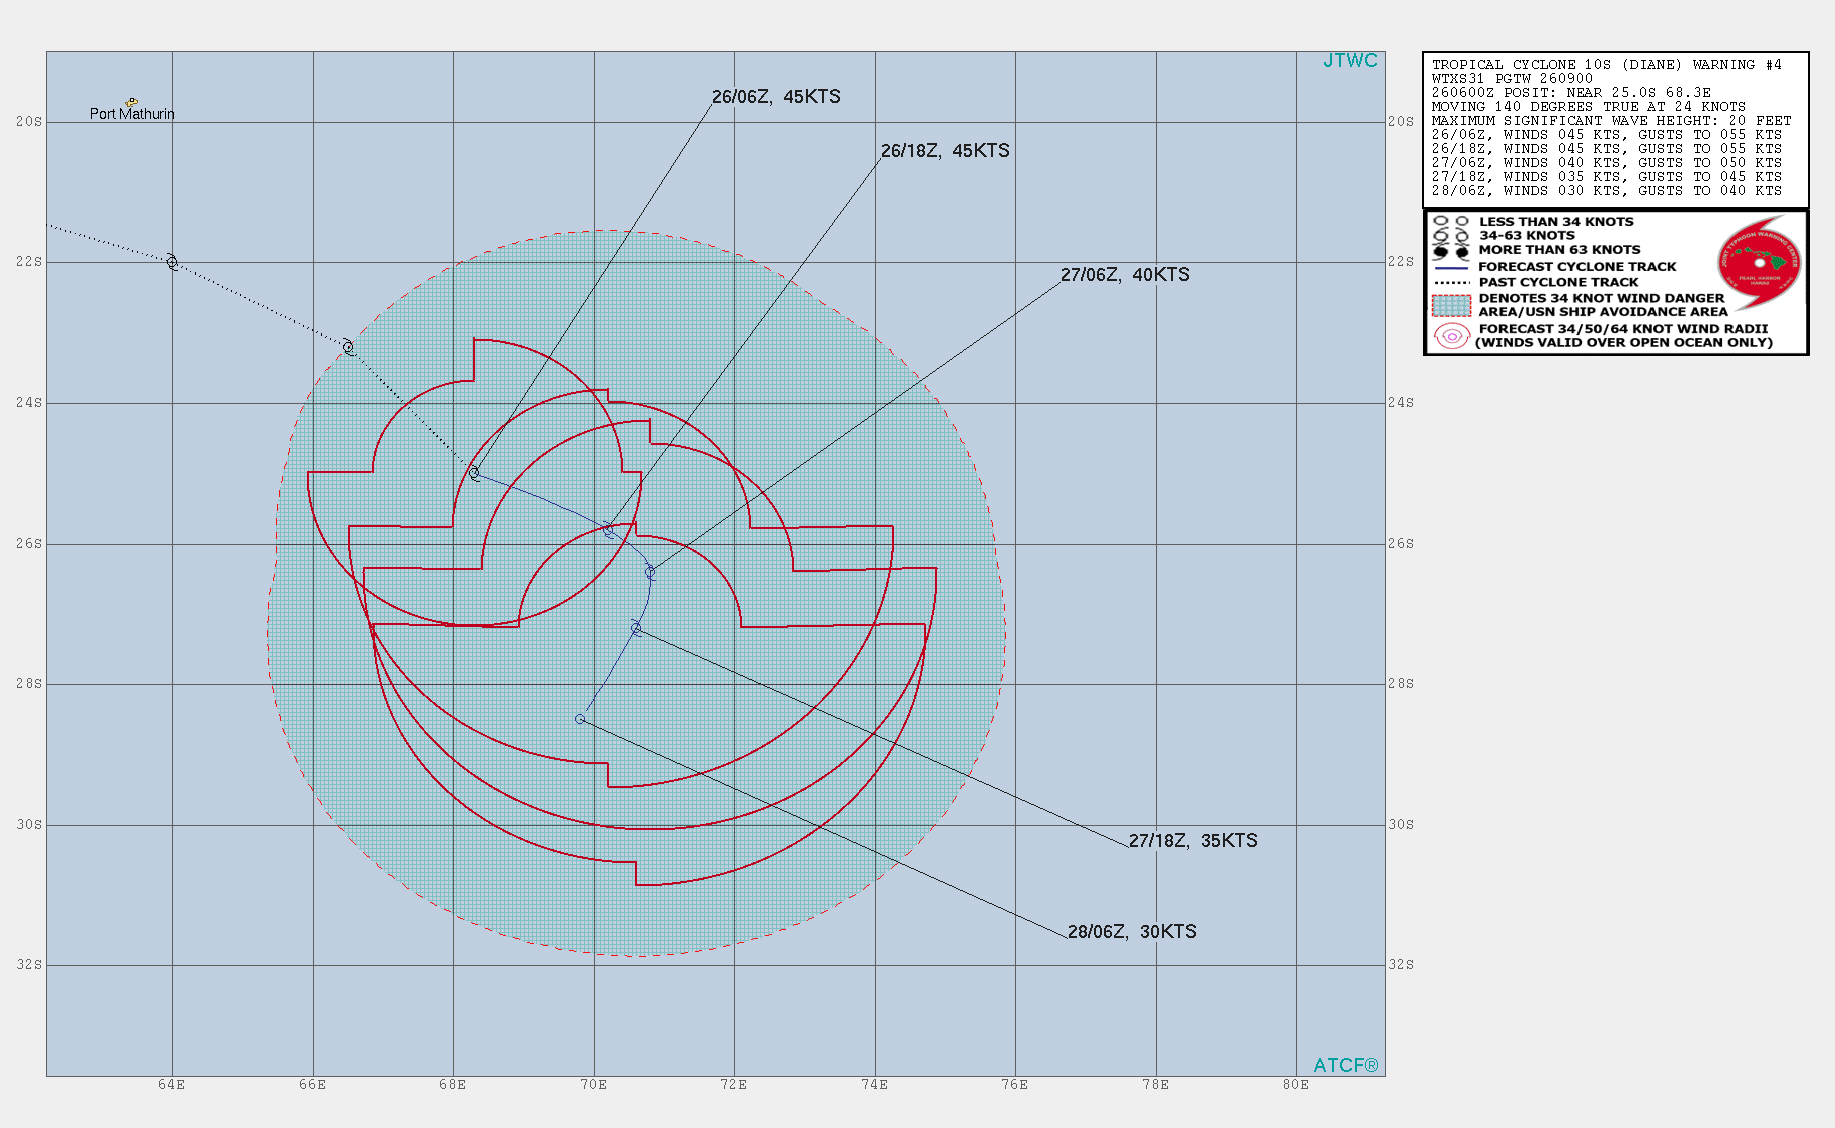The height and width of the screenshot is (1128, 1835).
Task: Select the 28/06Z final forecast position circle
Action: (580, 719)
